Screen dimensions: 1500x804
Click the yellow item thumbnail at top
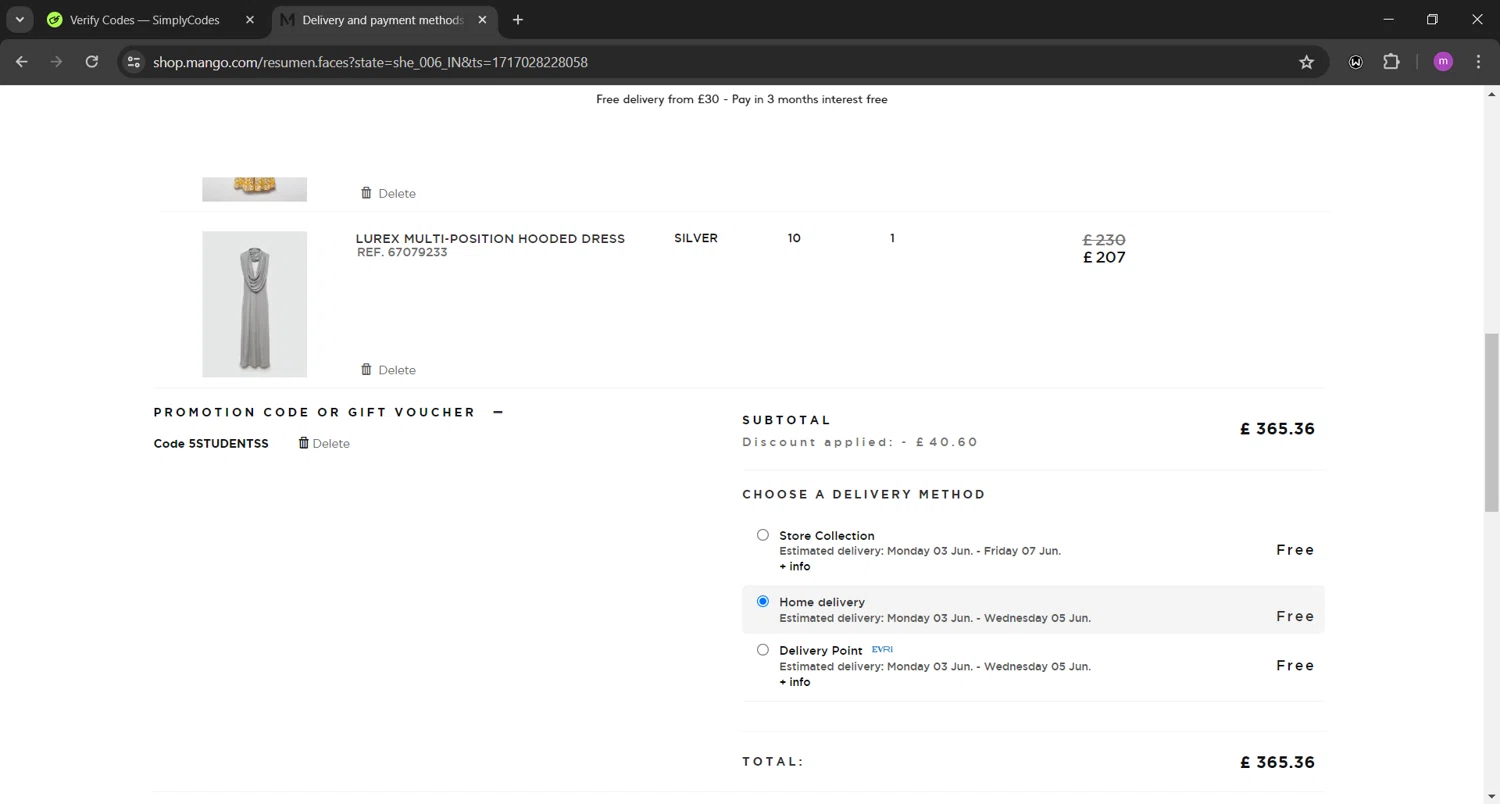[x=254, y=189]
